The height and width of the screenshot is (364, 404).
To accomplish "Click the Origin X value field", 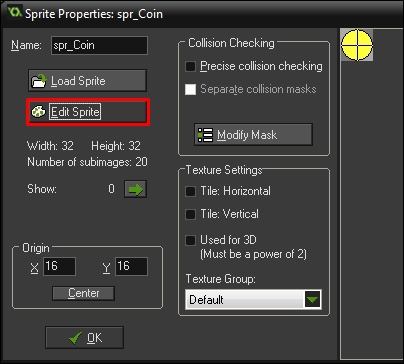I will click(x=59, y=266).
